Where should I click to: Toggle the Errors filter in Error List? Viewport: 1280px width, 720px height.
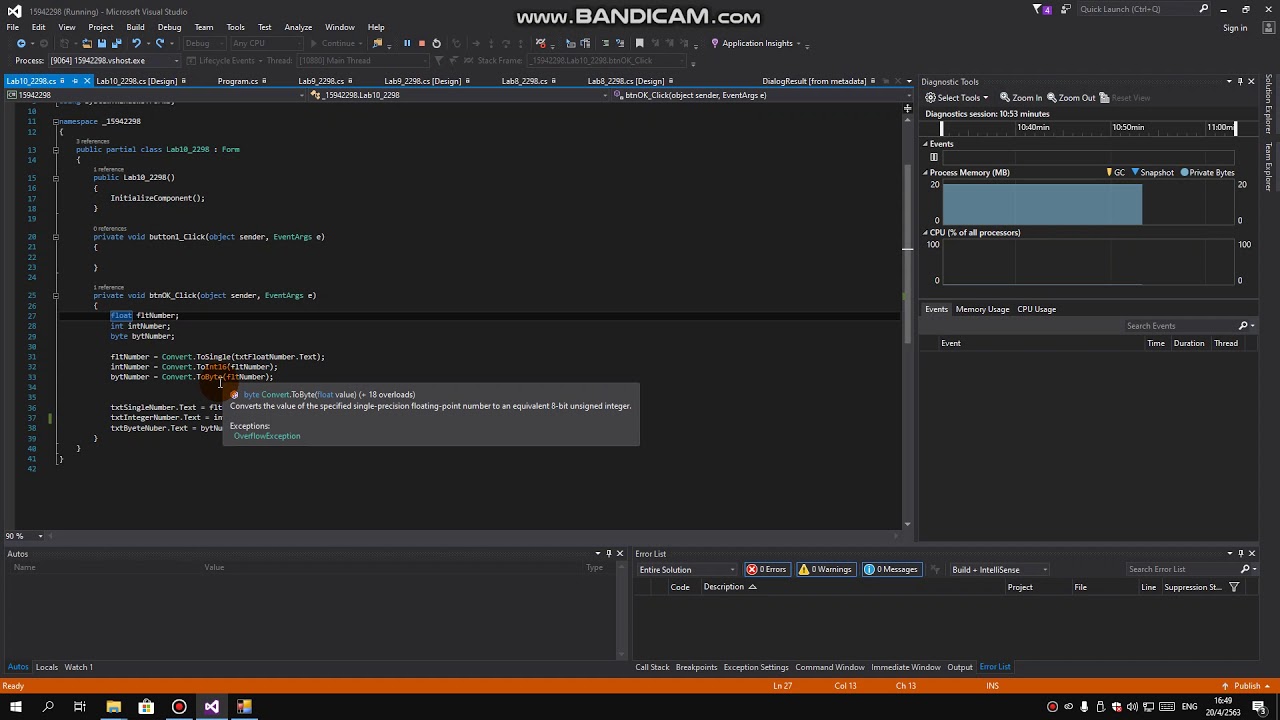(766, 570)
